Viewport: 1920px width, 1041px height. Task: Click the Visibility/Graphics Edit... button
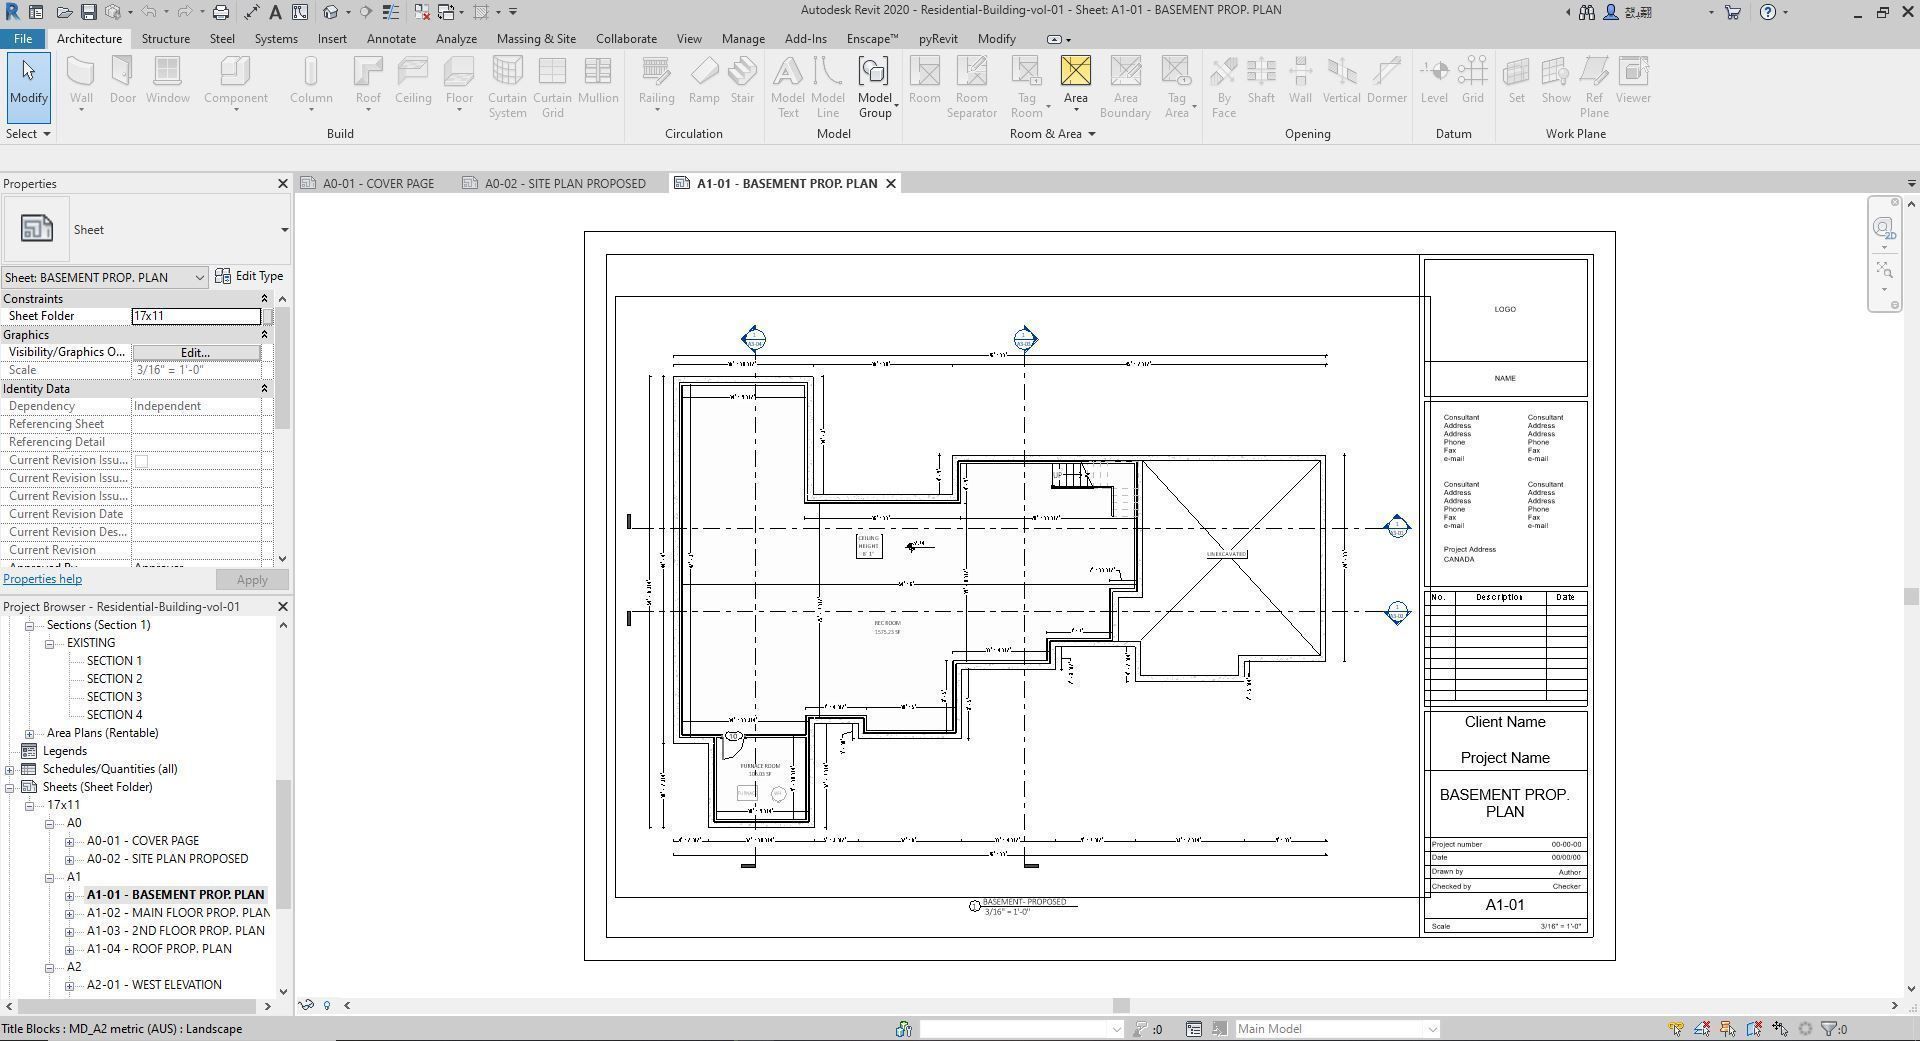pyautogui.click(x=196, y=353)
